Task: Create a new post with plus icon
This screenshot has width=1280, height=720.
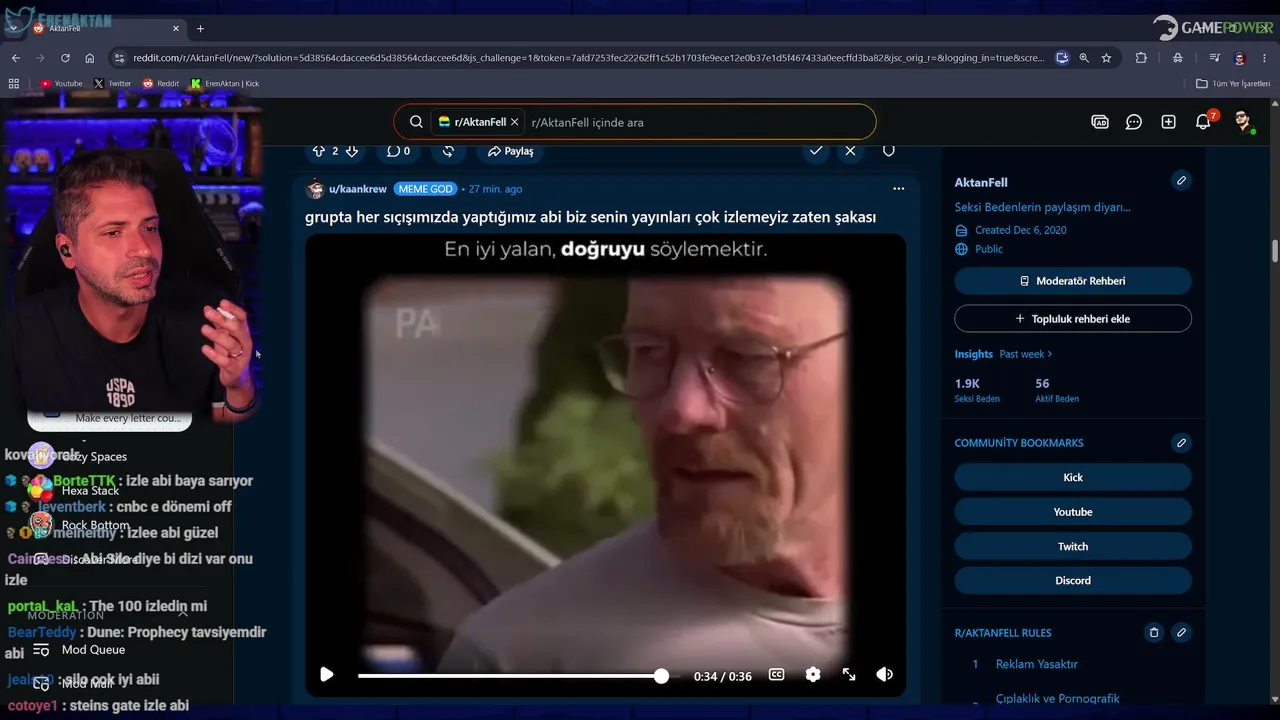Action: click(x=1168, y=122)
